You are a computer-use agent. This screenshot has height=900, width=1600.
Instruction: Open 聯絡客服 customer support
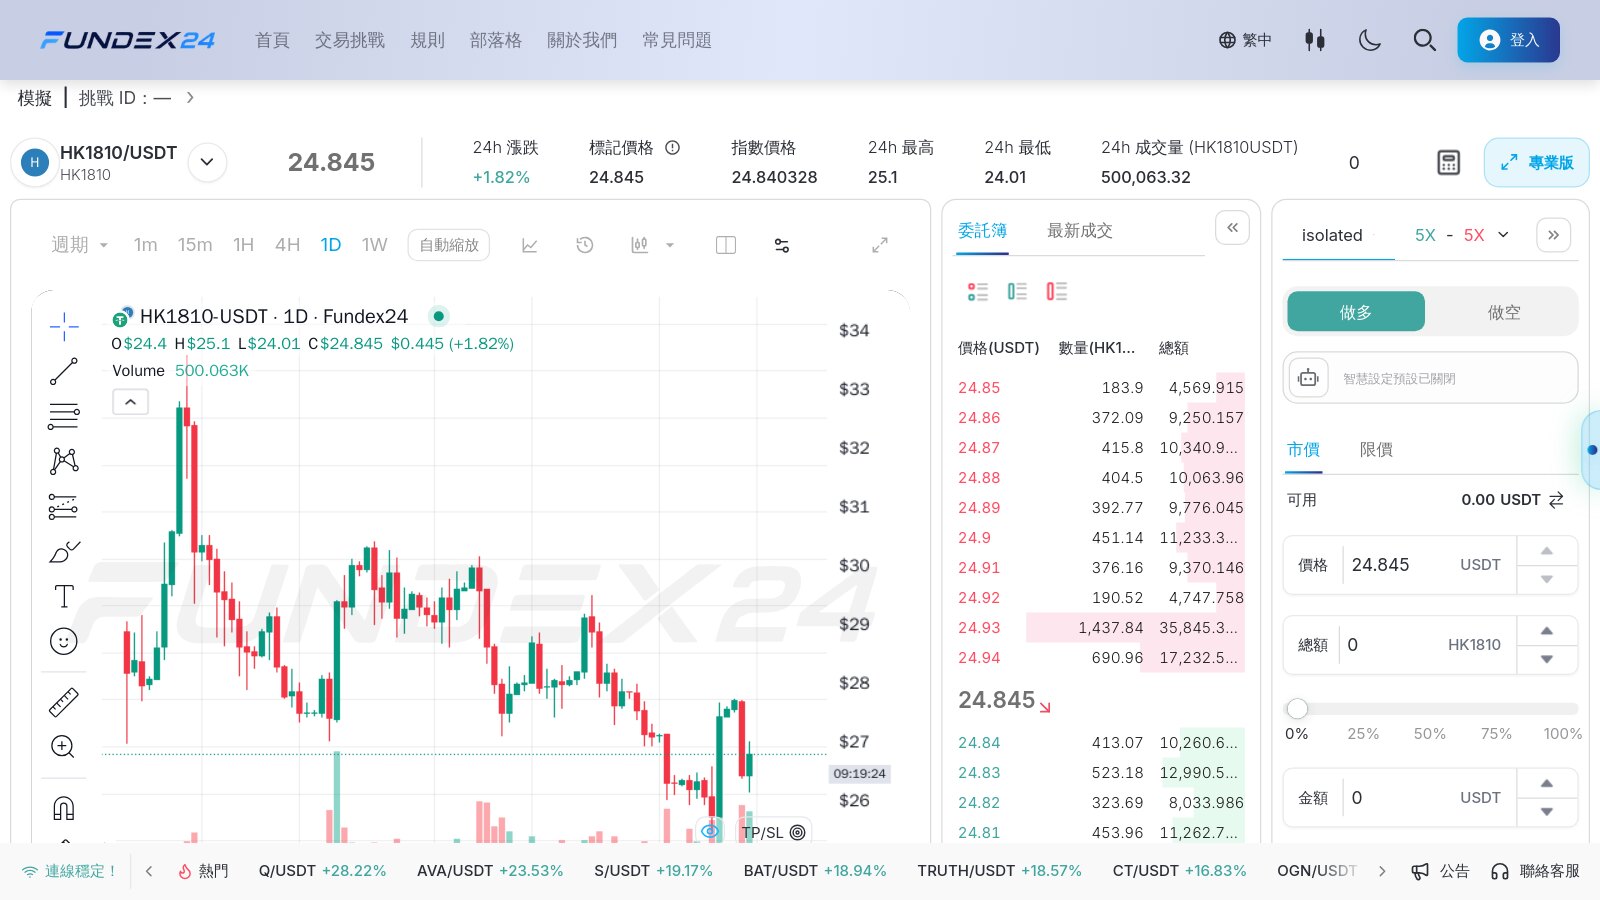(x=1535, y=871)
